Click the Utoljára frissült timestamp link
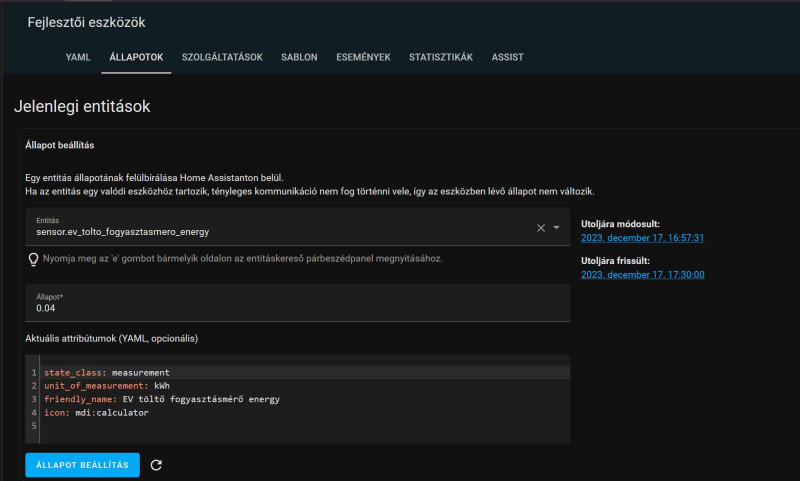This screenshot has width=800, height=481. tap(643, 274)
